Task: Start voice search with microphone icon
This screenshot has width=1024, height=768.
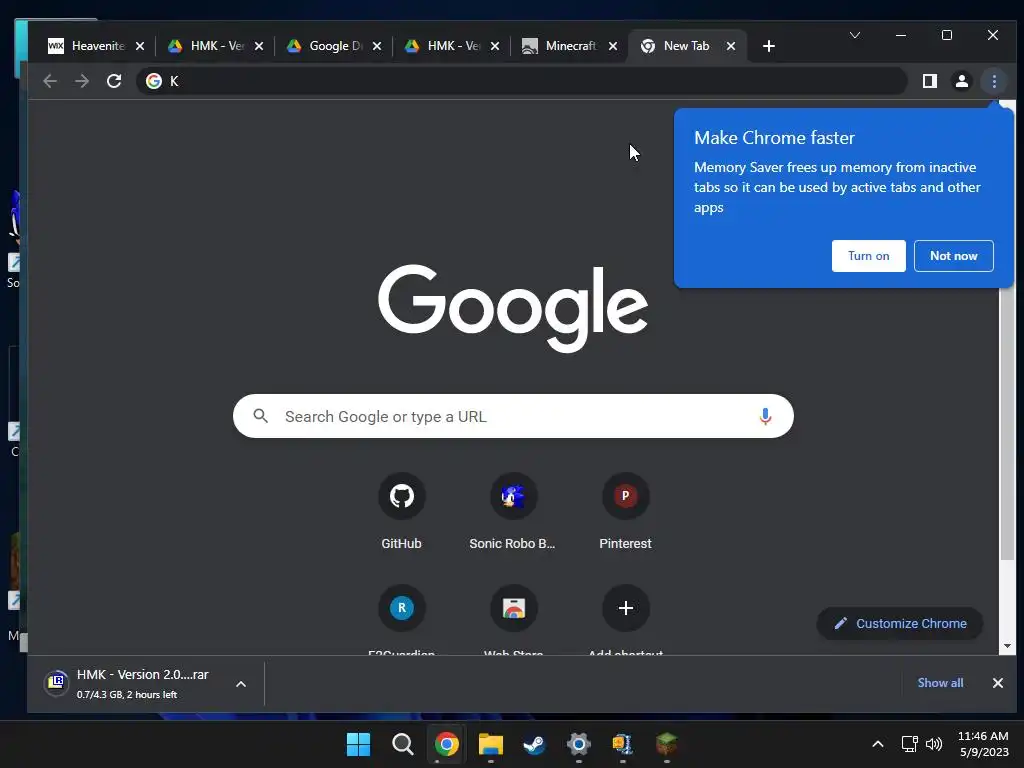Action: pos(765,416)
